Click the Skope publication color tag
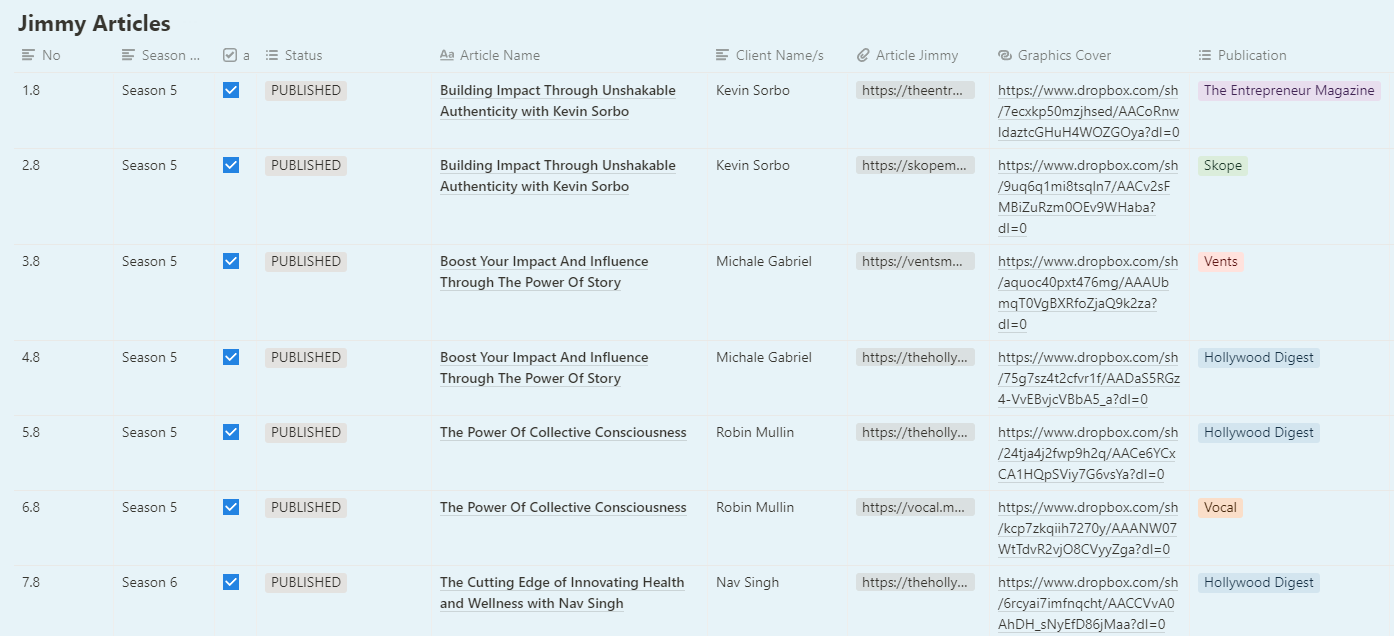Screen dimensions: 1394x636 coord(1222,166)
